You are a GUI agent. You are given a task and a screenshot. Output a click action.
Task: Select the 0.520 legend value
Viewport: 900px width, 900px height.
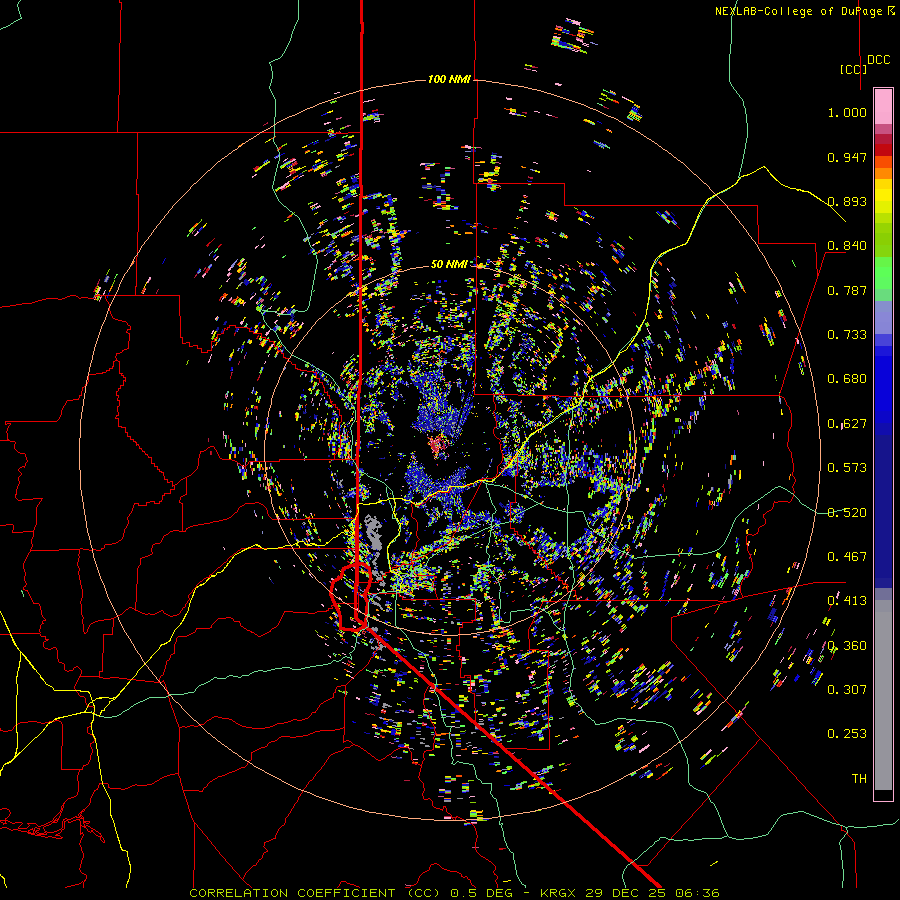(847, 513)
